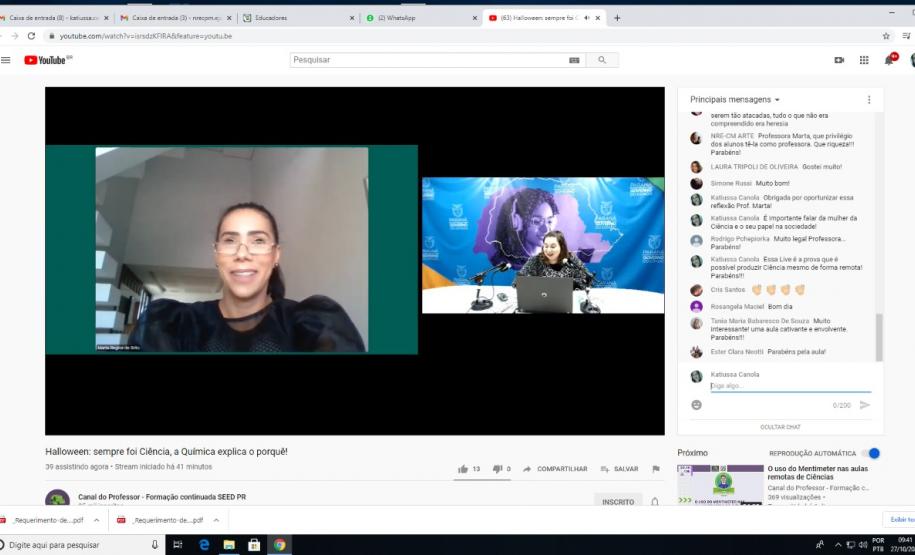
Task: Report the video with flag icon
Action: [x=656, y=469]
